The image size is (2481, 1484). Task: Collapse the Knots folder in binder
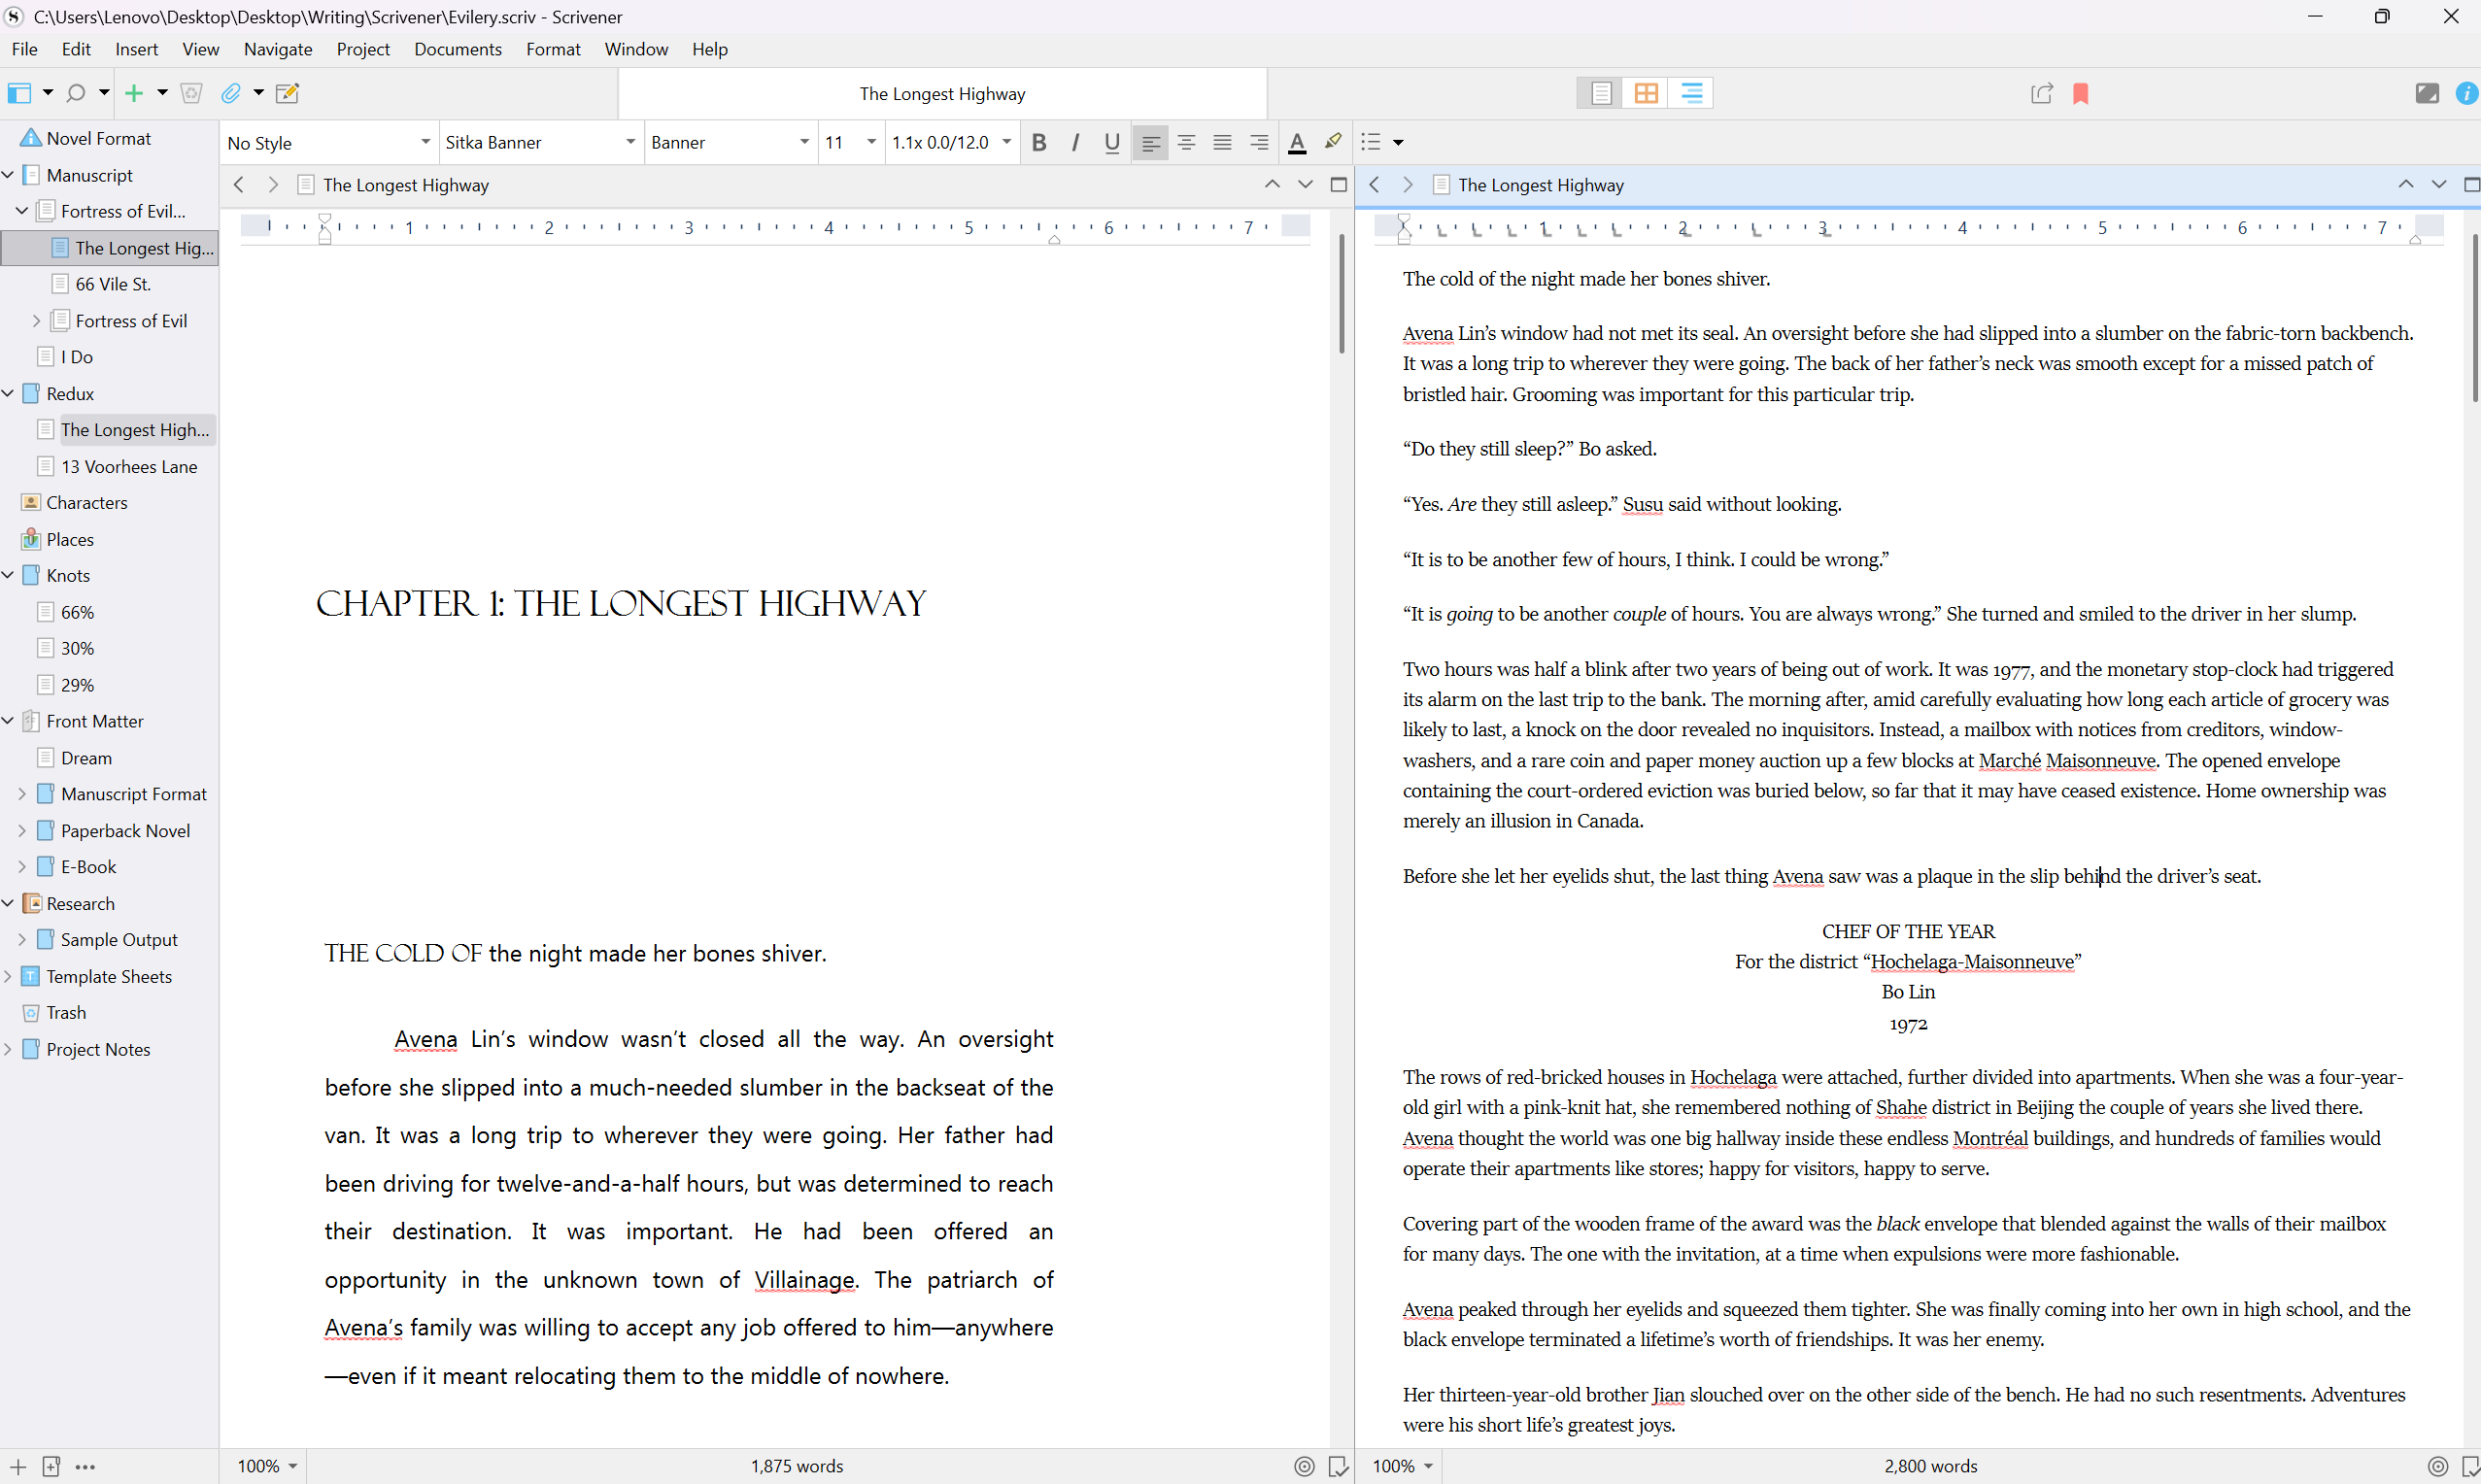tap(8, 575)
